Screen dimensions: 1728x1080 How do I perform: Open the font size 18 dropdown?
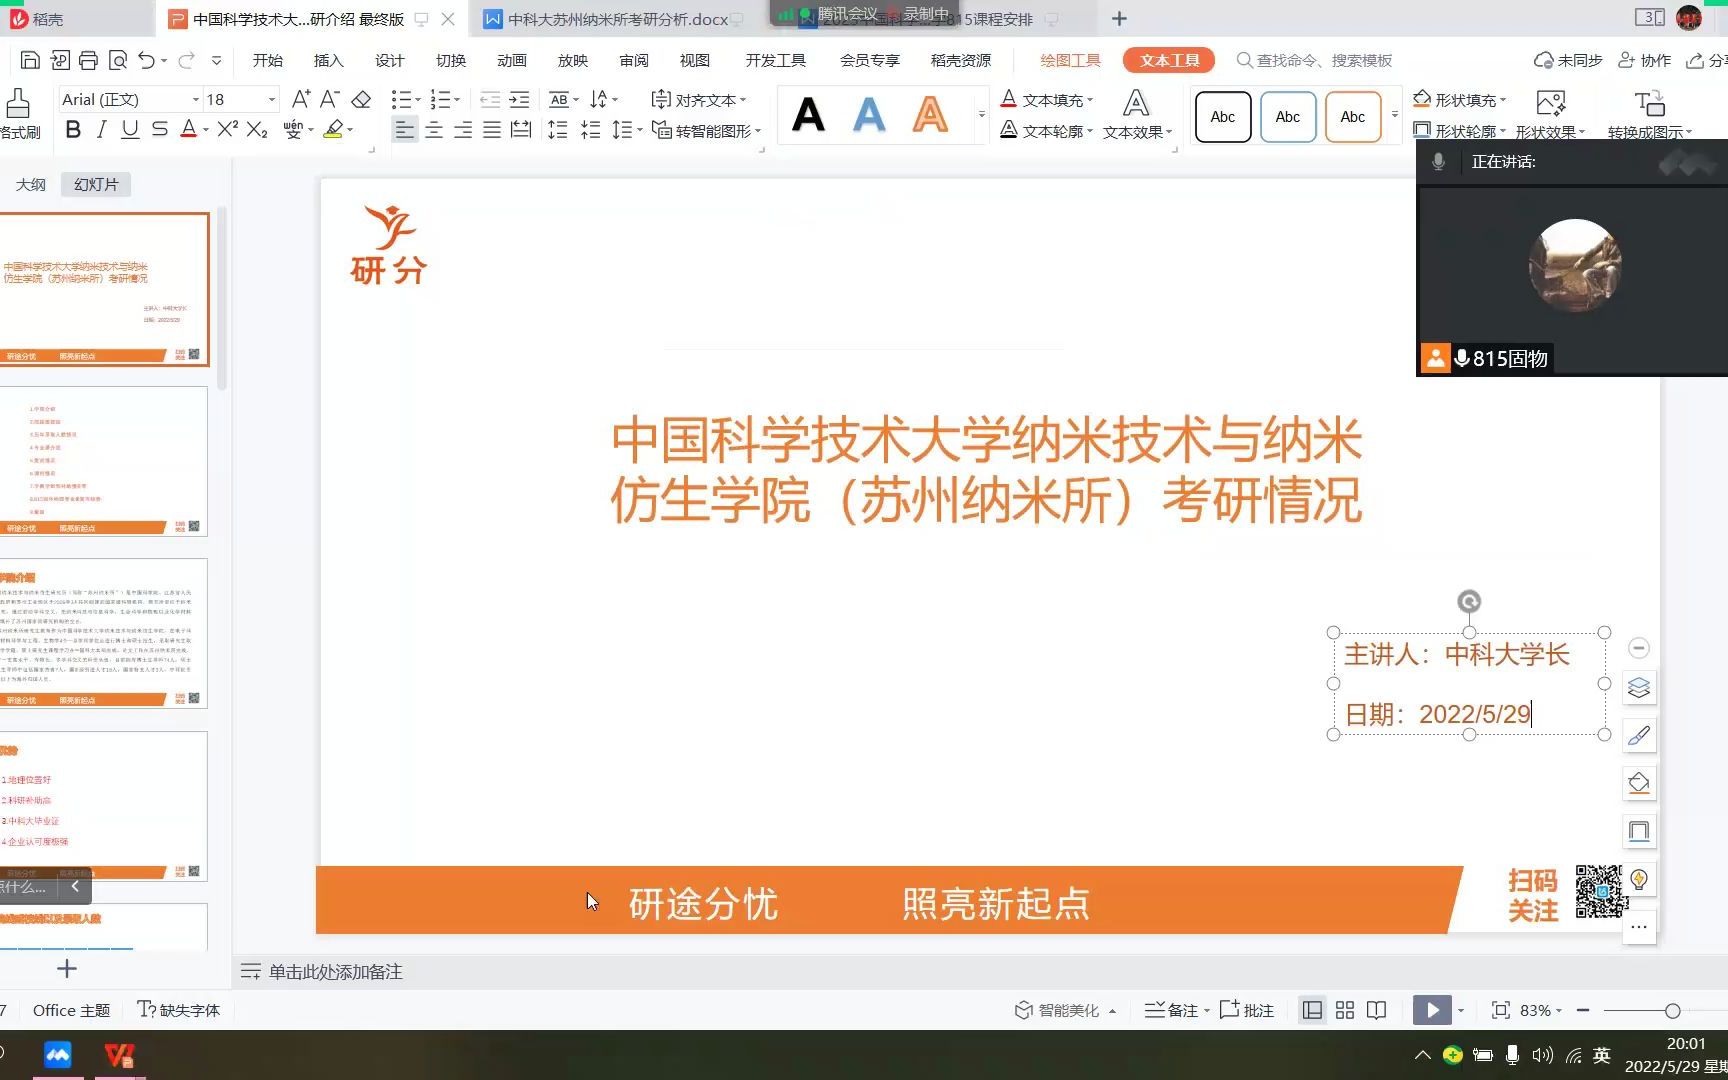(271, 100)
